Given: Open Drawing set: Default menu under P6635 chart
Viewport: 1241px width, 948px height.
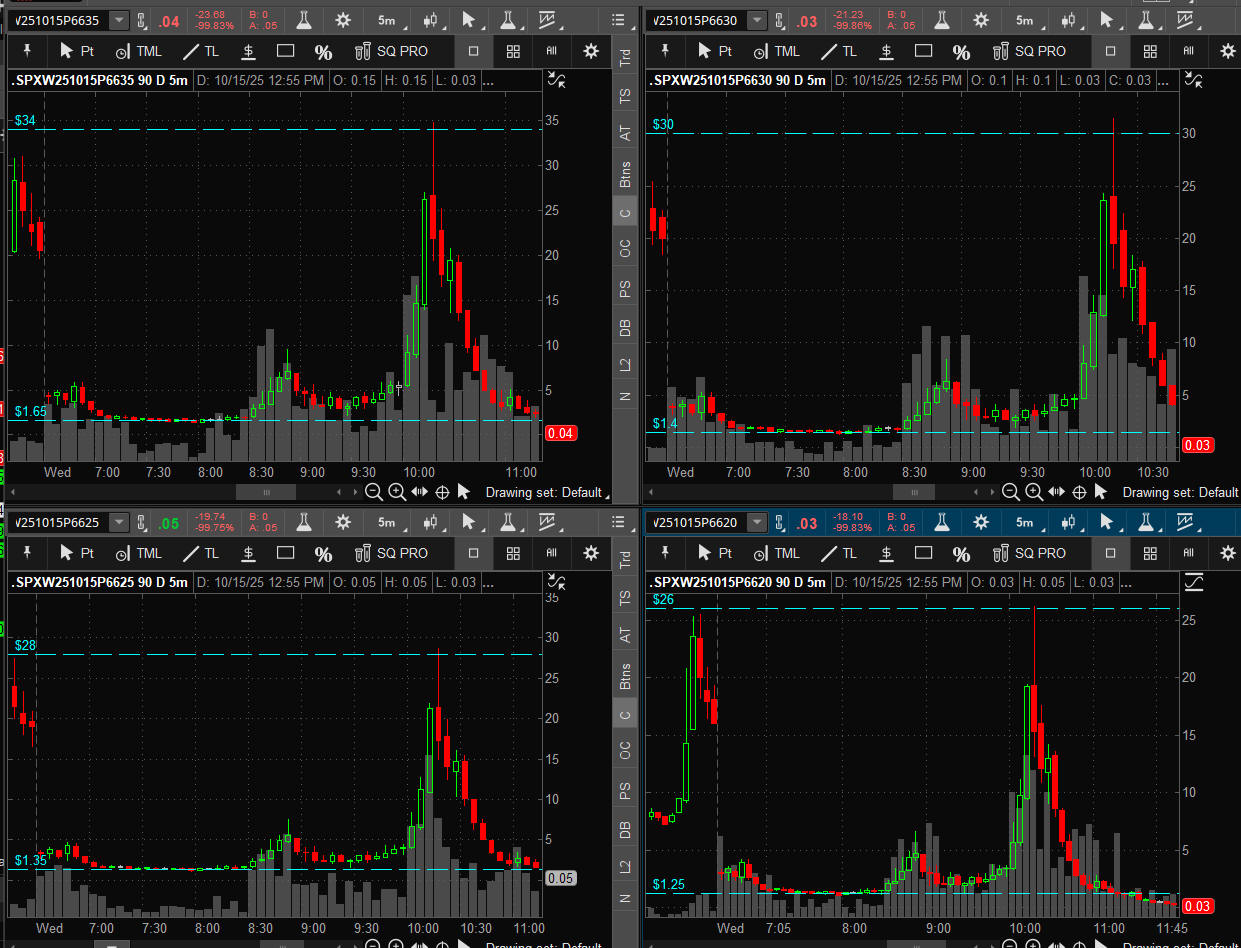Looking at the screenshot, I should [x=545, y=492].
